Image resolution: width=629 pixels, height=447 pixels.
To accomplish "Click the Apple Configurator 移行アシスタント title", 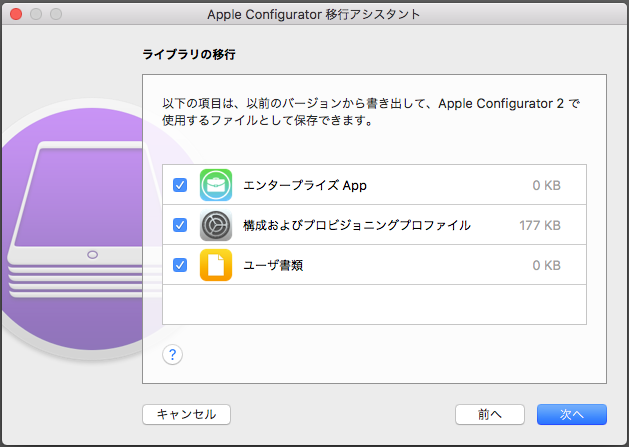I will click(314, 14).
